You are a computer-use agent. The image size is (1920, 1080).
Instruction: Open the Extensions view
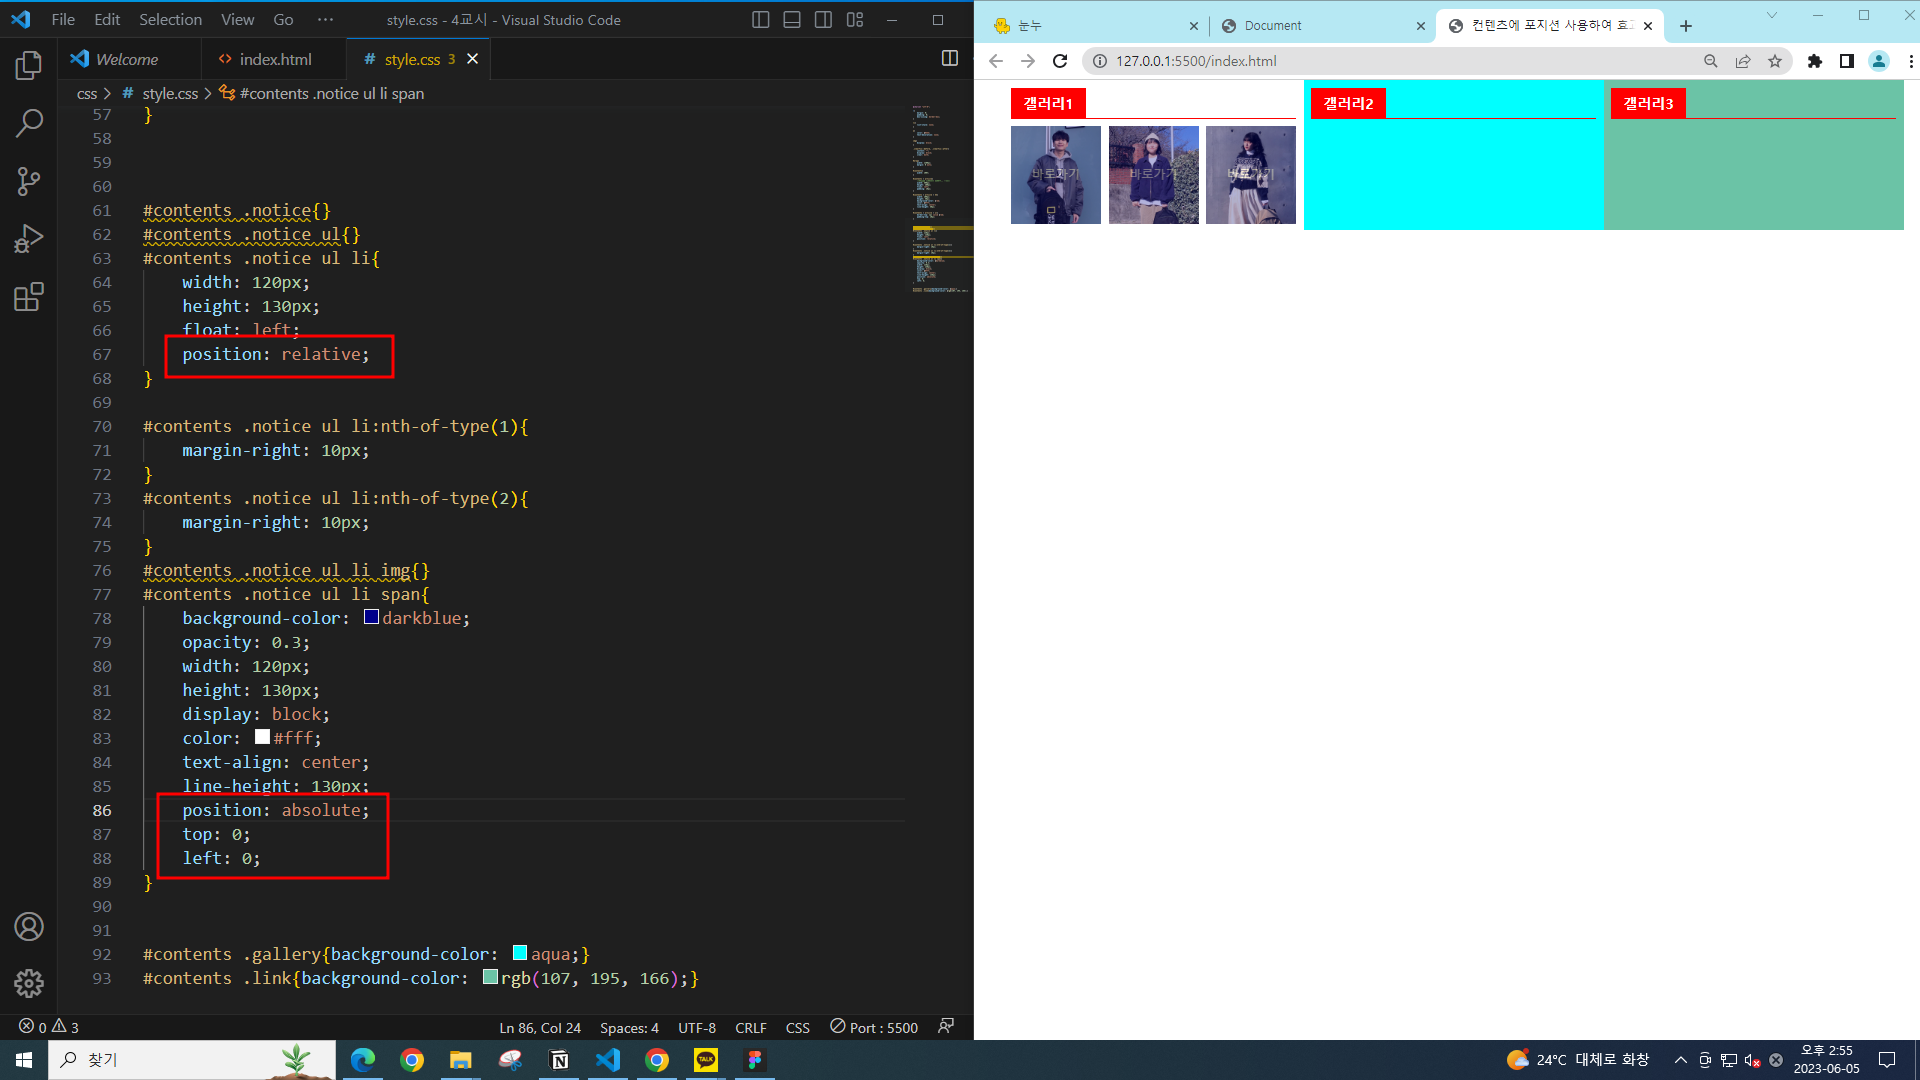pos(29,297)
